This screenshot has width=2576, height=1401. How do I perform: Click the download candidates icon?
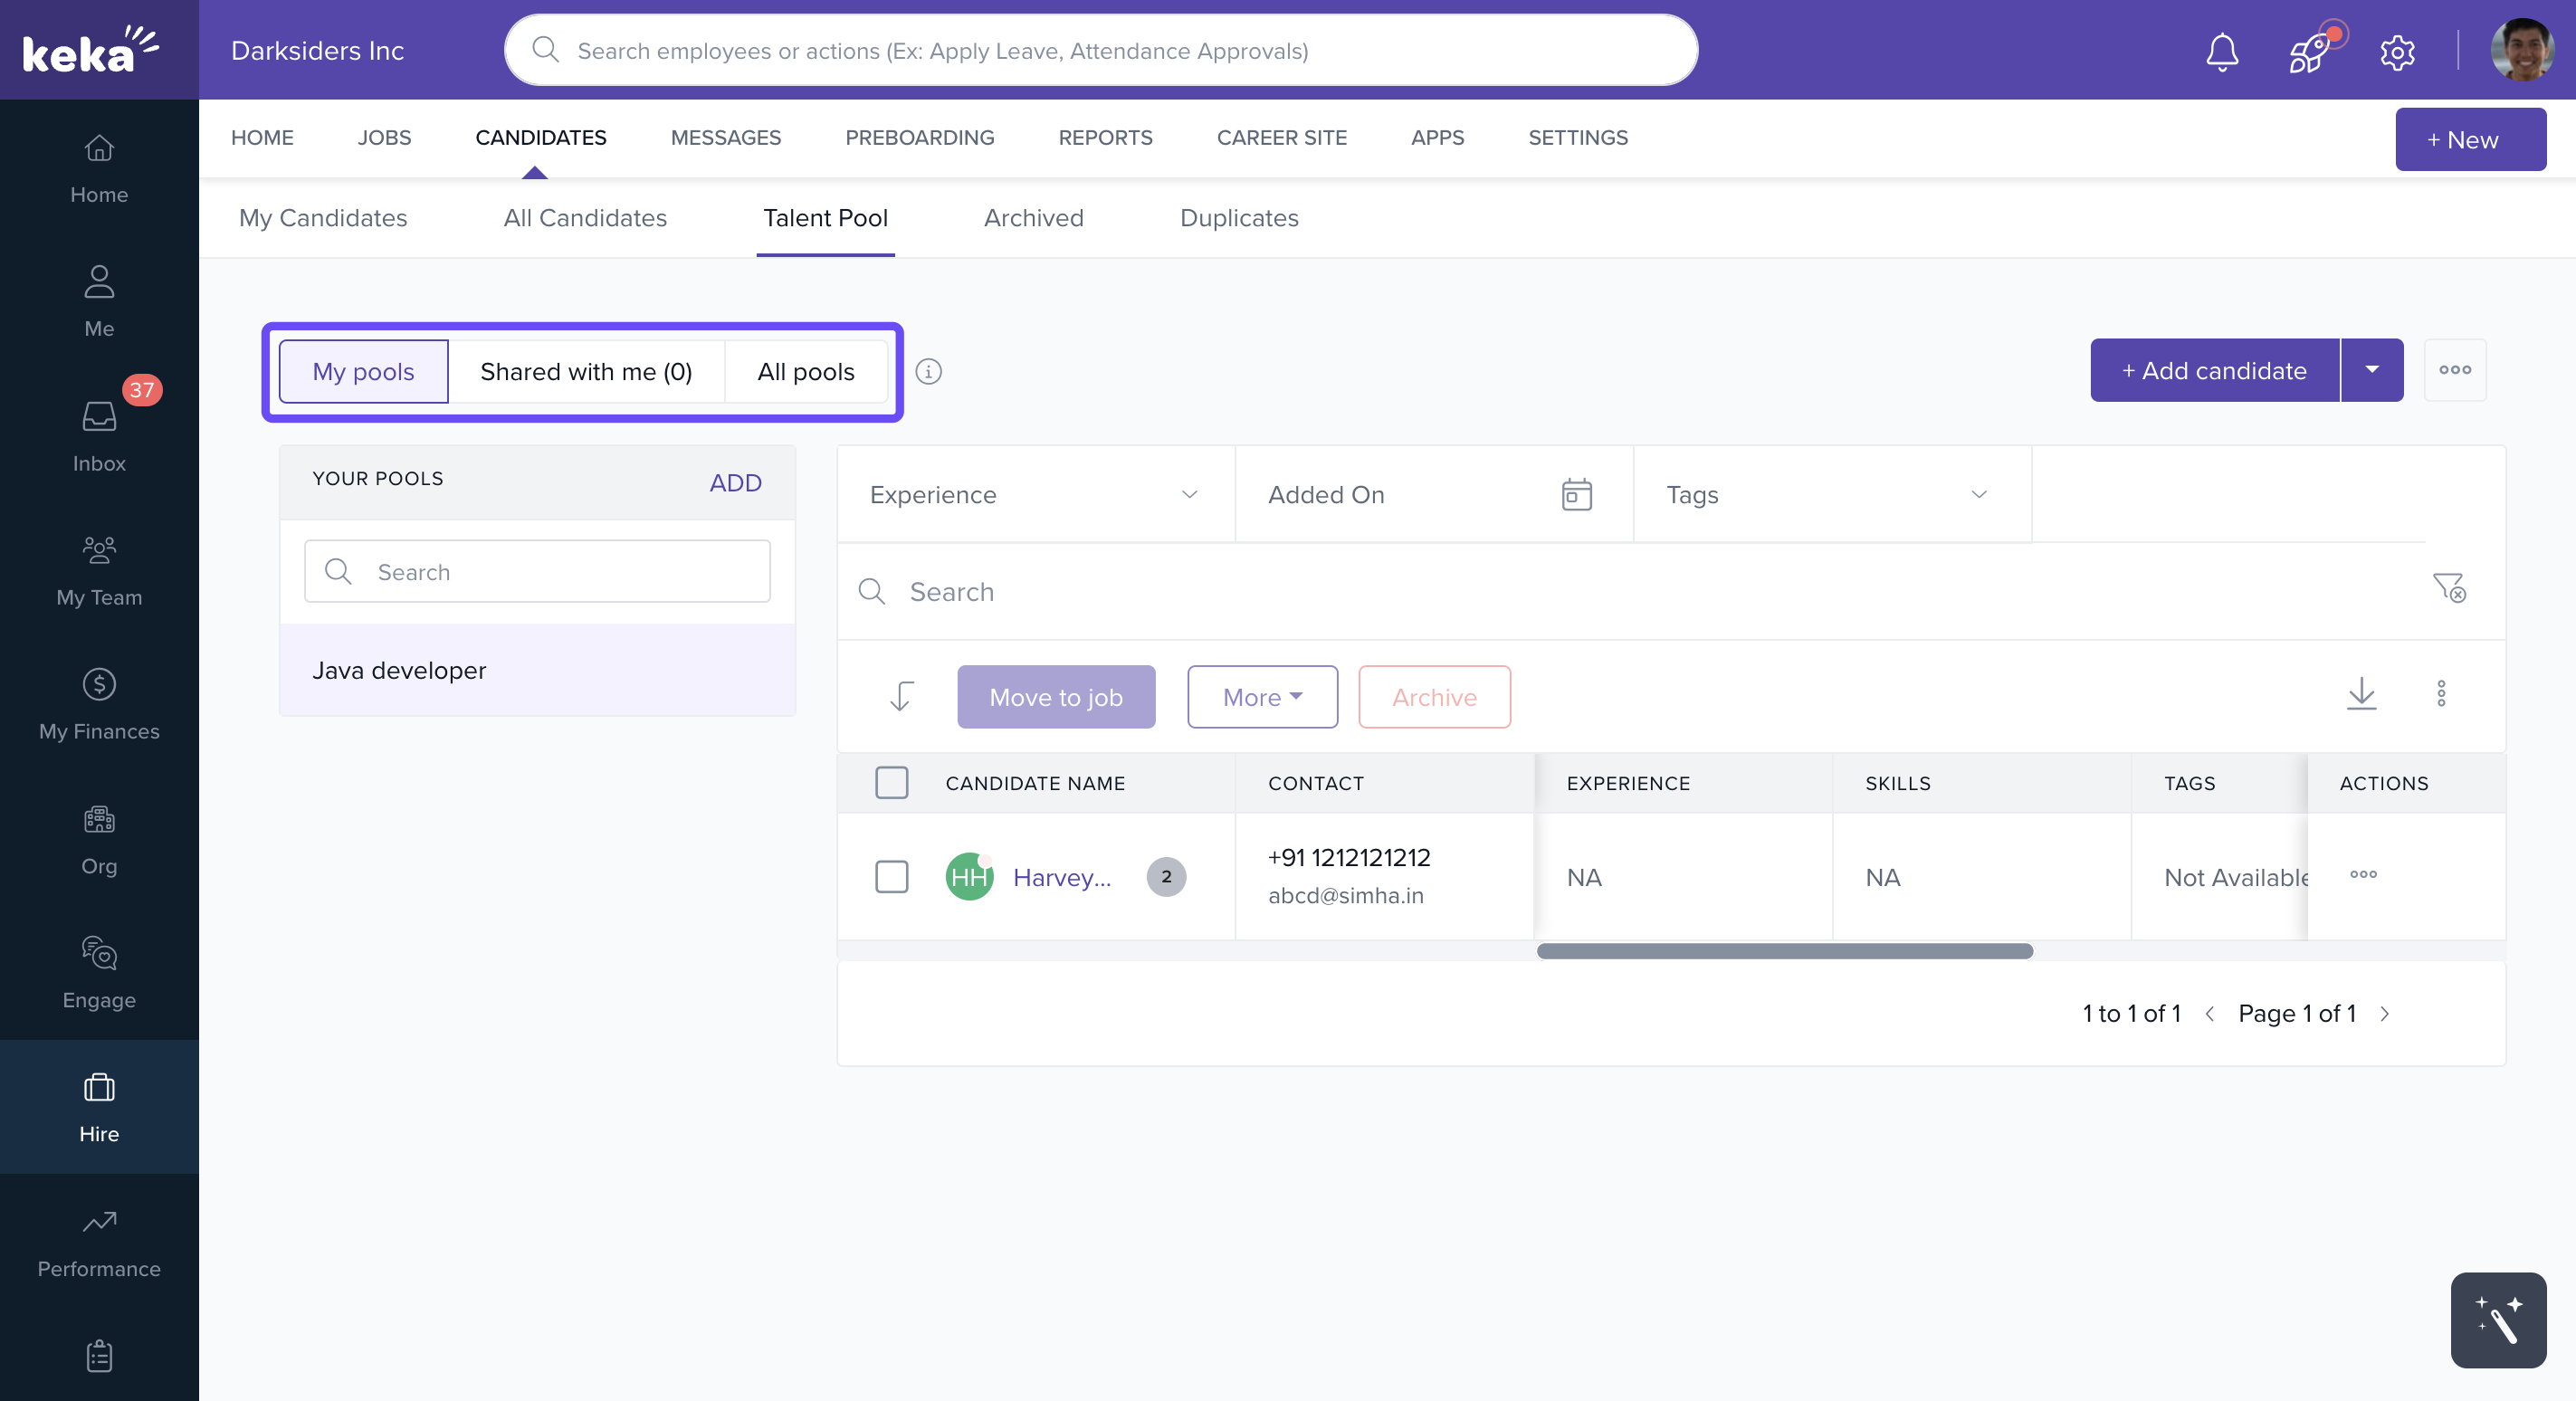tap(2361, 693)
